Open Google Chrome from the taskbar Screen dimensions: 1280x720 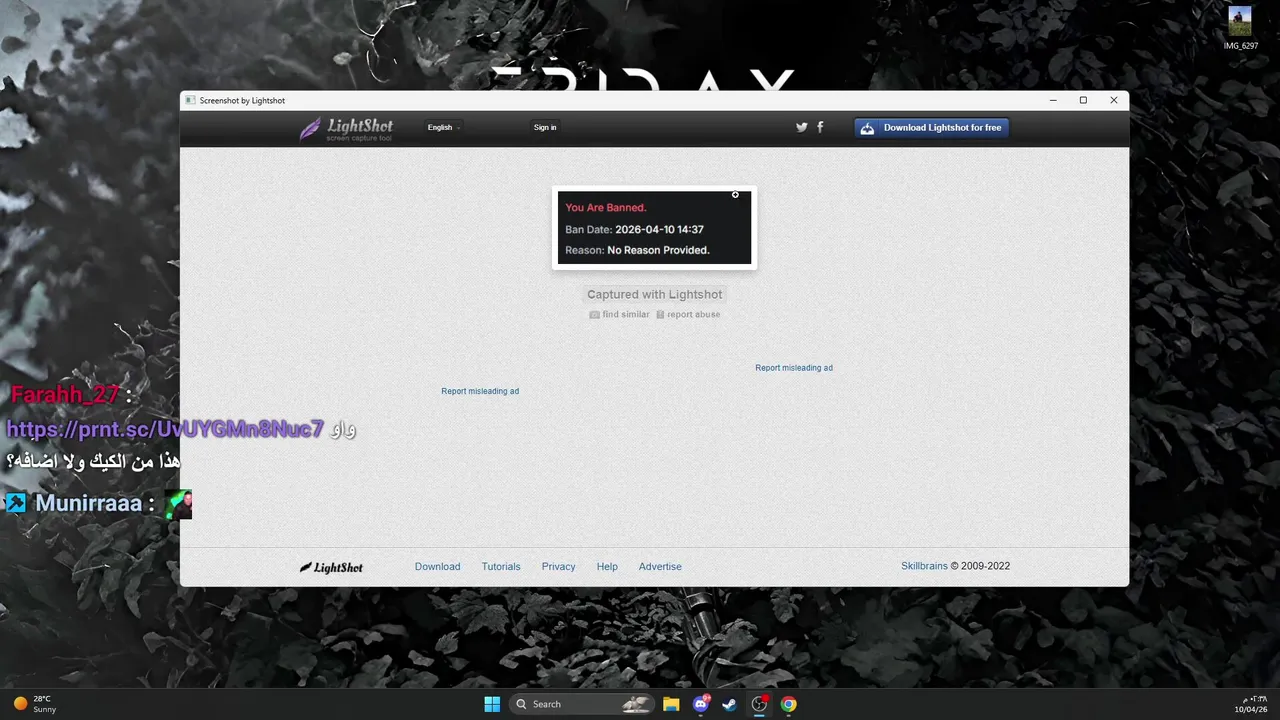tap(789, 704)
